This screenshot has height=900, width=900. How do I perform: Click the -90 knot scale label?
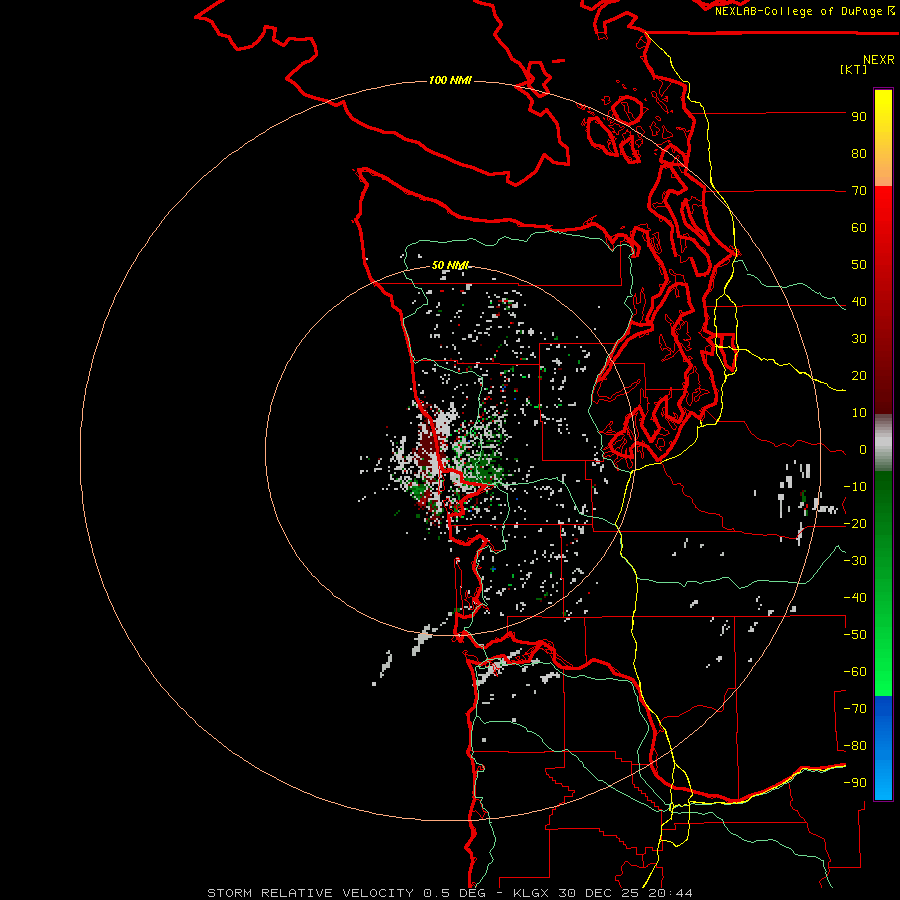tap(855, 783)
